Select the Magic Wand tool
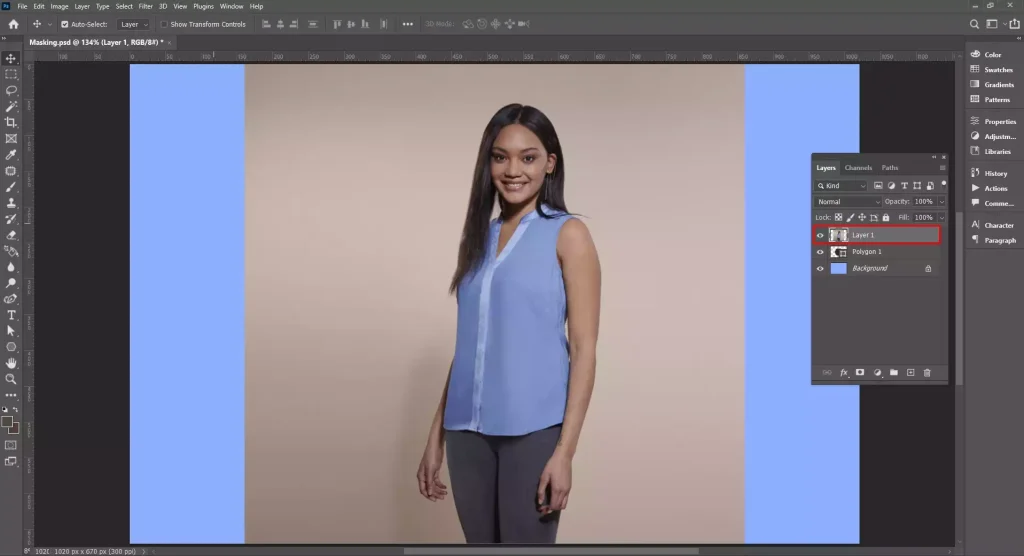This screenshot has width=1024, height=556. click(x=11, y=106)
